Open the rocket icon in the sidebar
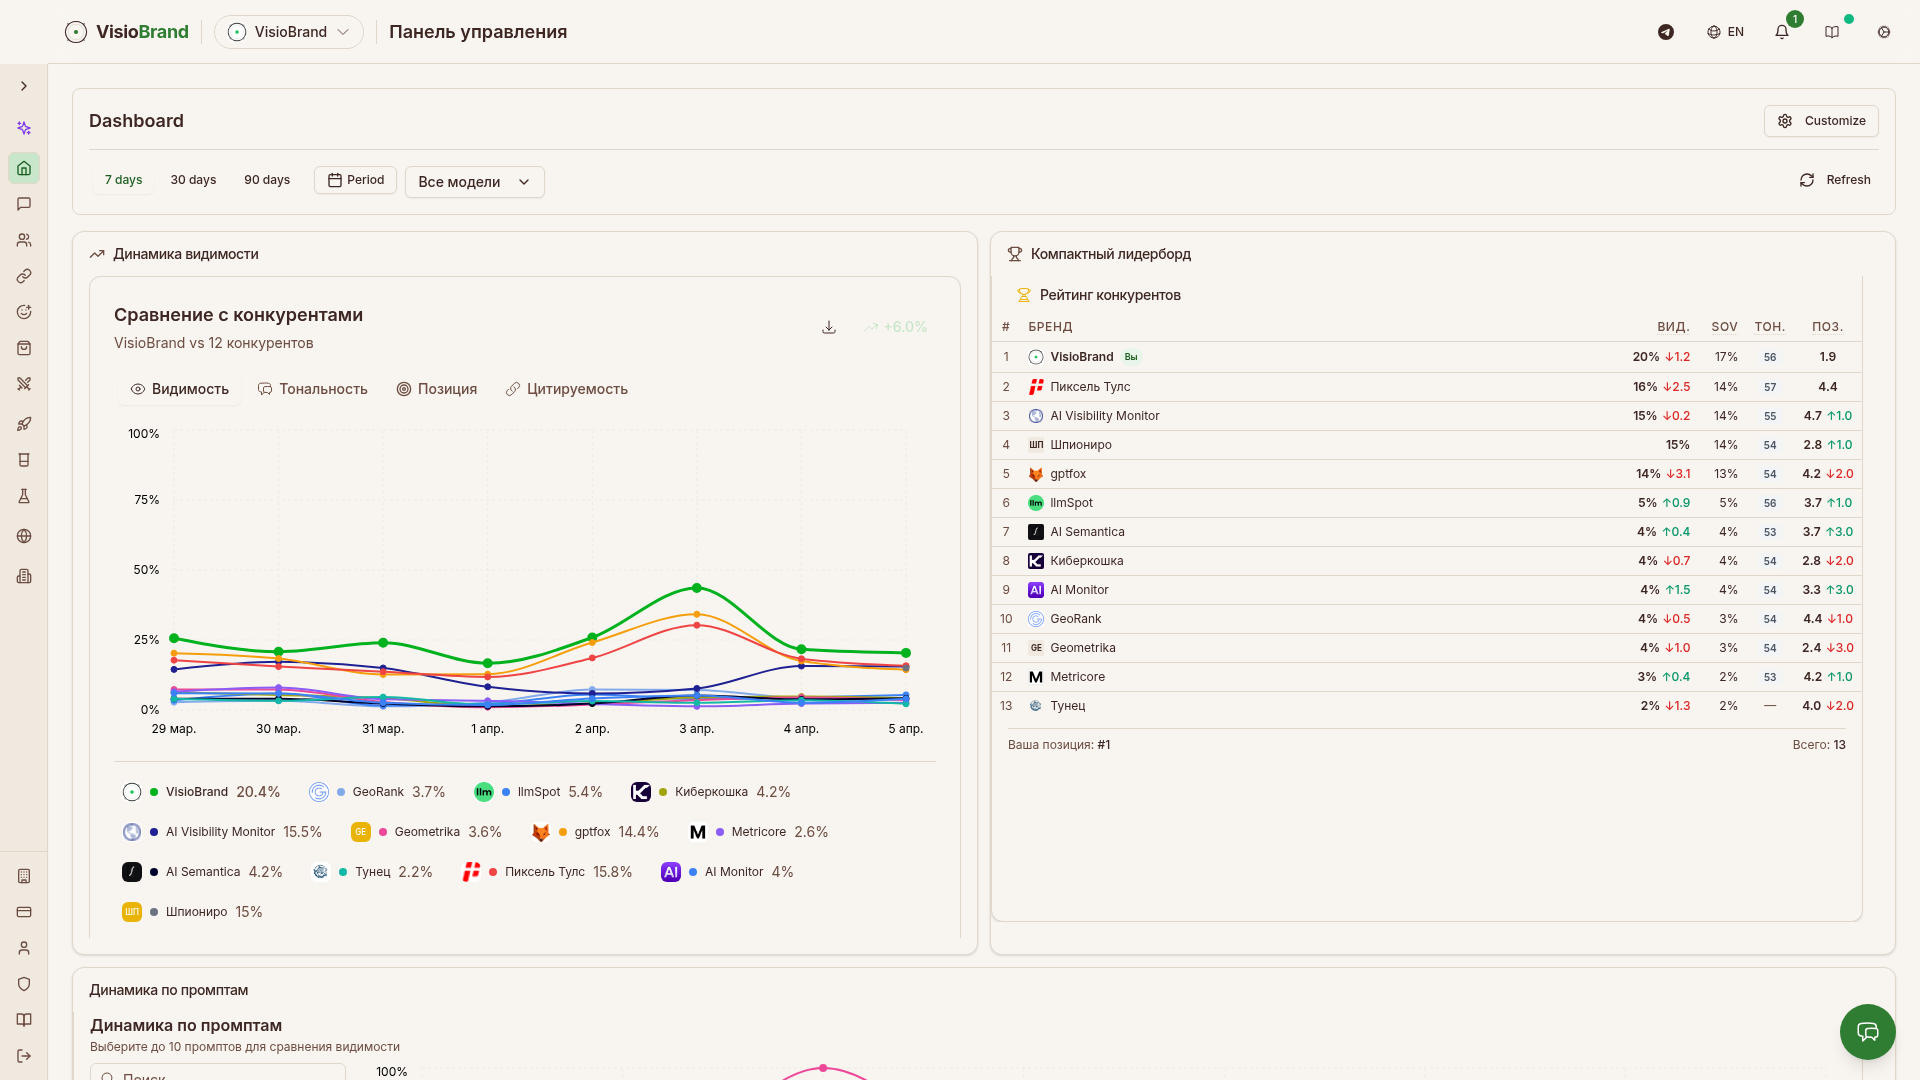The height and width of the screenshot is (1080, 1920). [24, 424]
